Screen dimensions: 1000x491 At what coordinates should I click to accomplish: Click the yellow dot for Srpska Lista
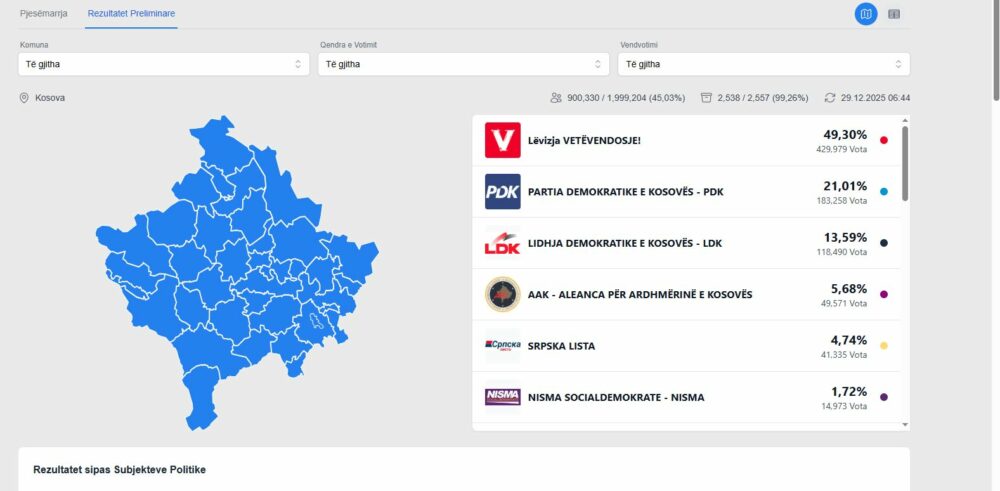[883, 346]
